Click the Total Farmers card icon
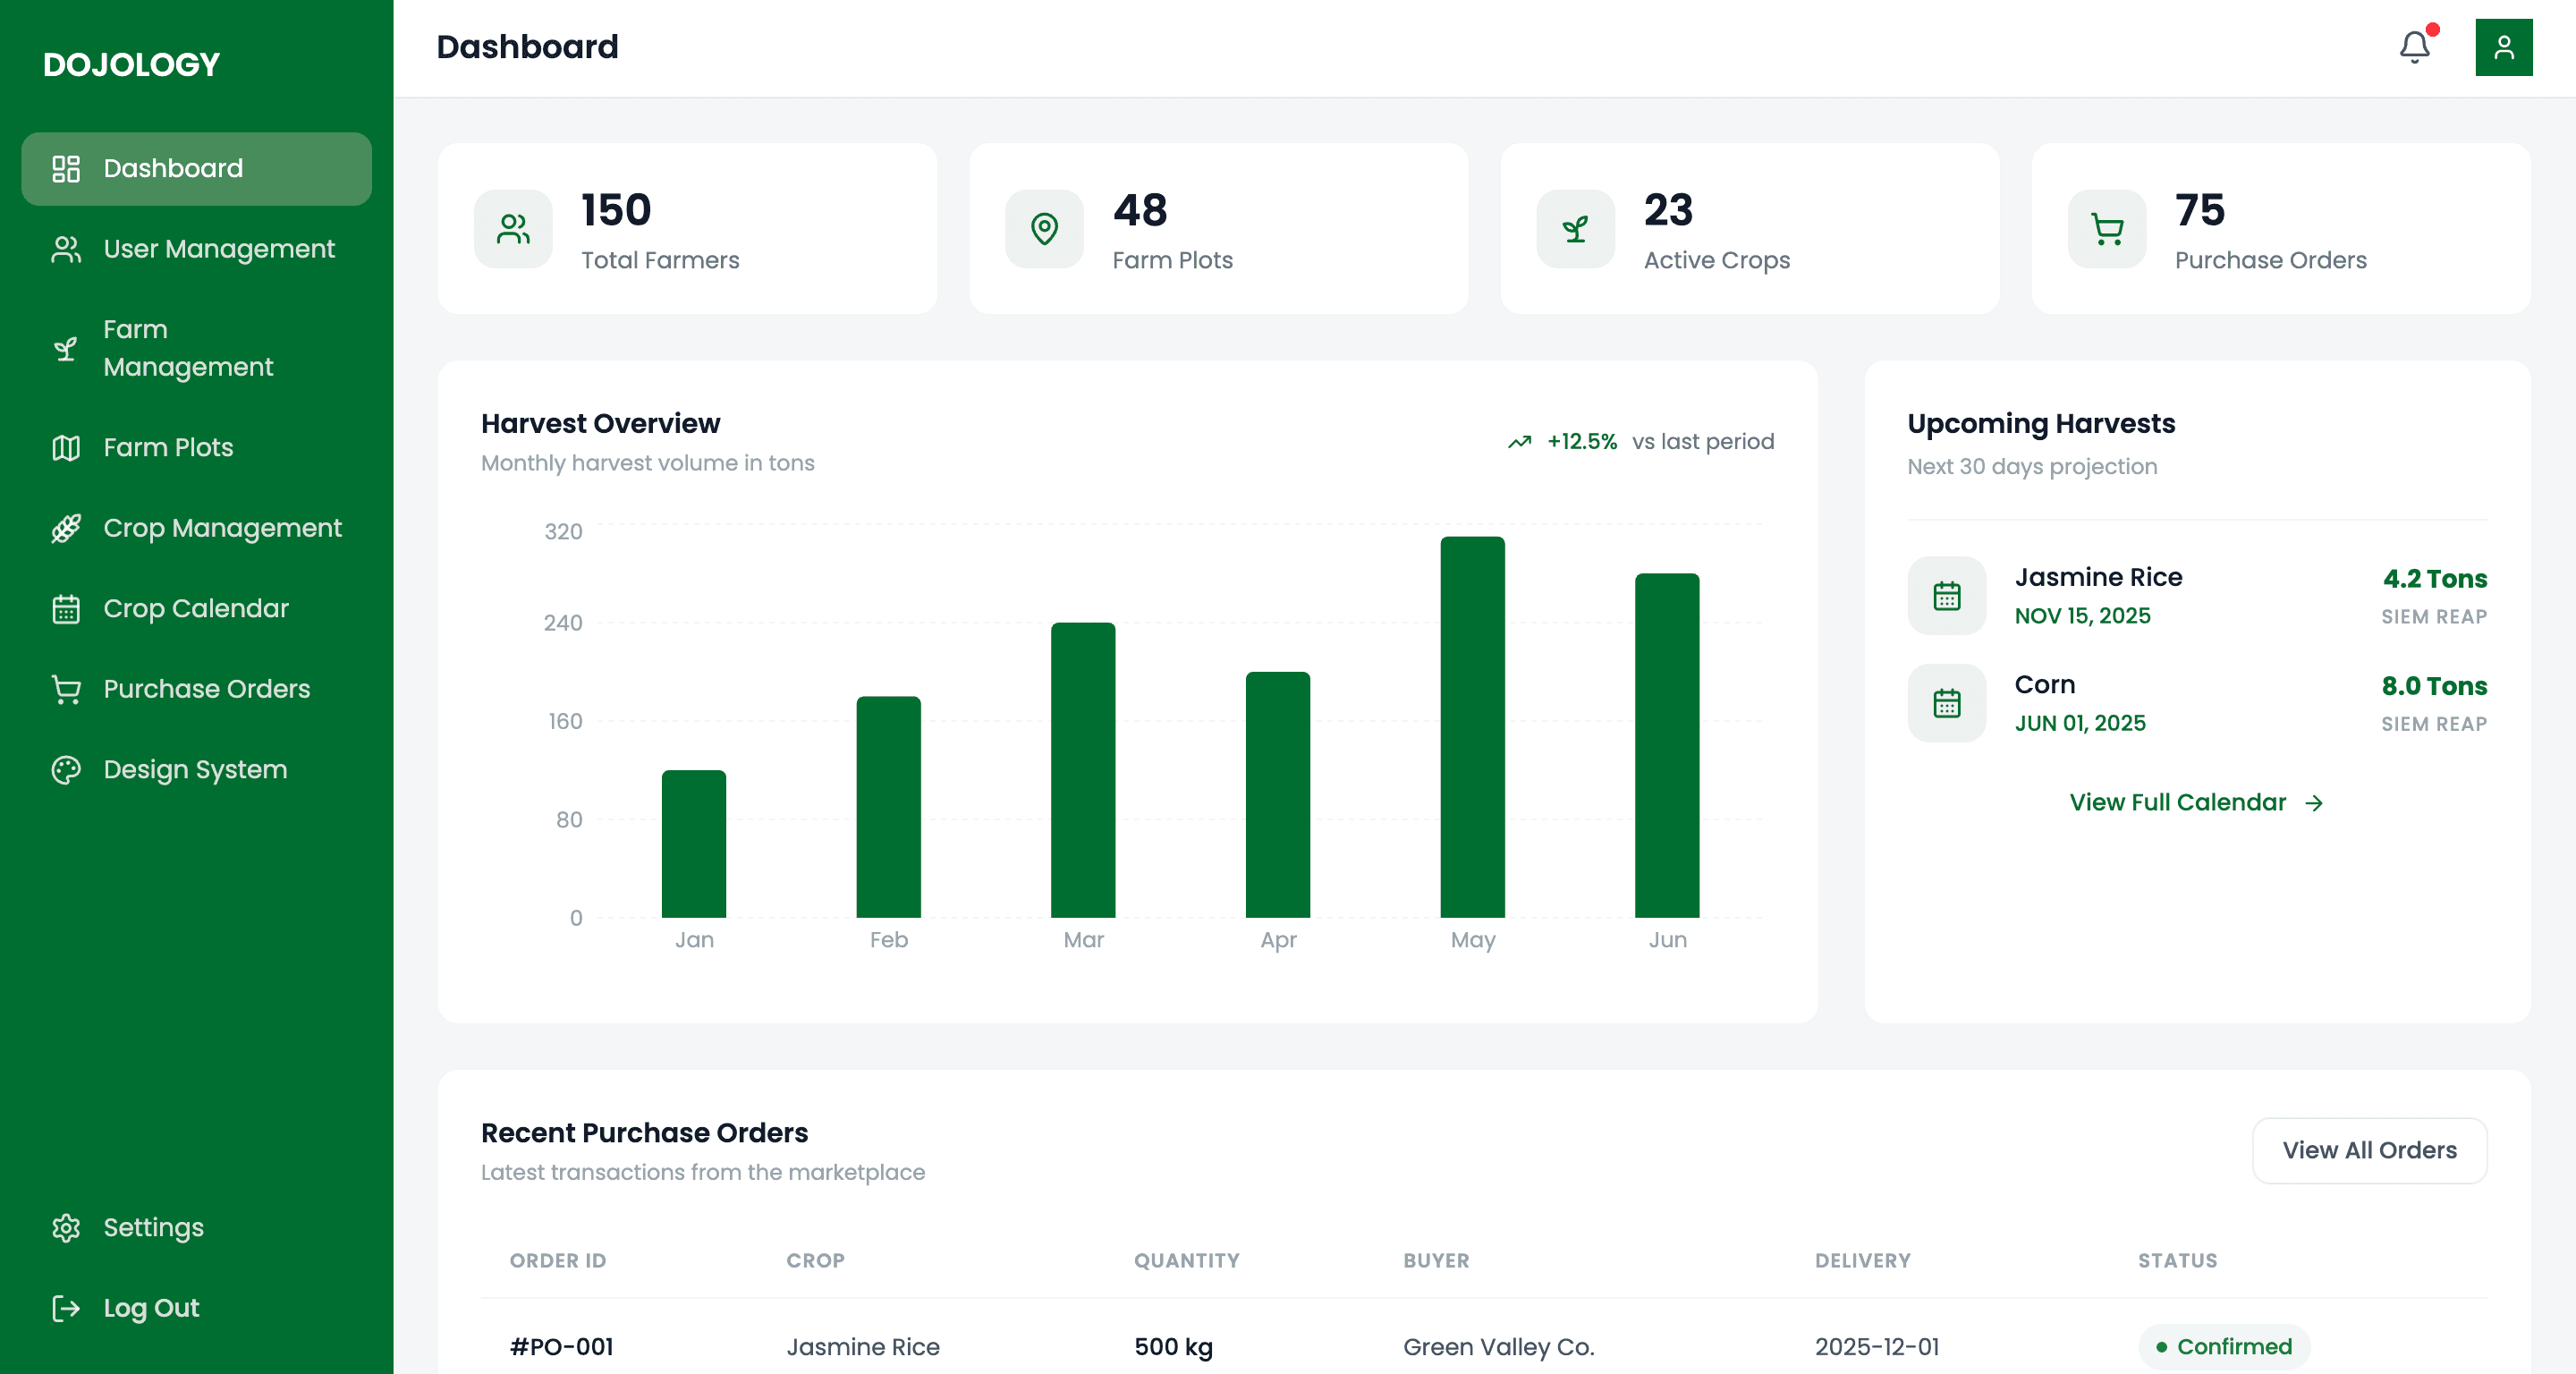 513,229
